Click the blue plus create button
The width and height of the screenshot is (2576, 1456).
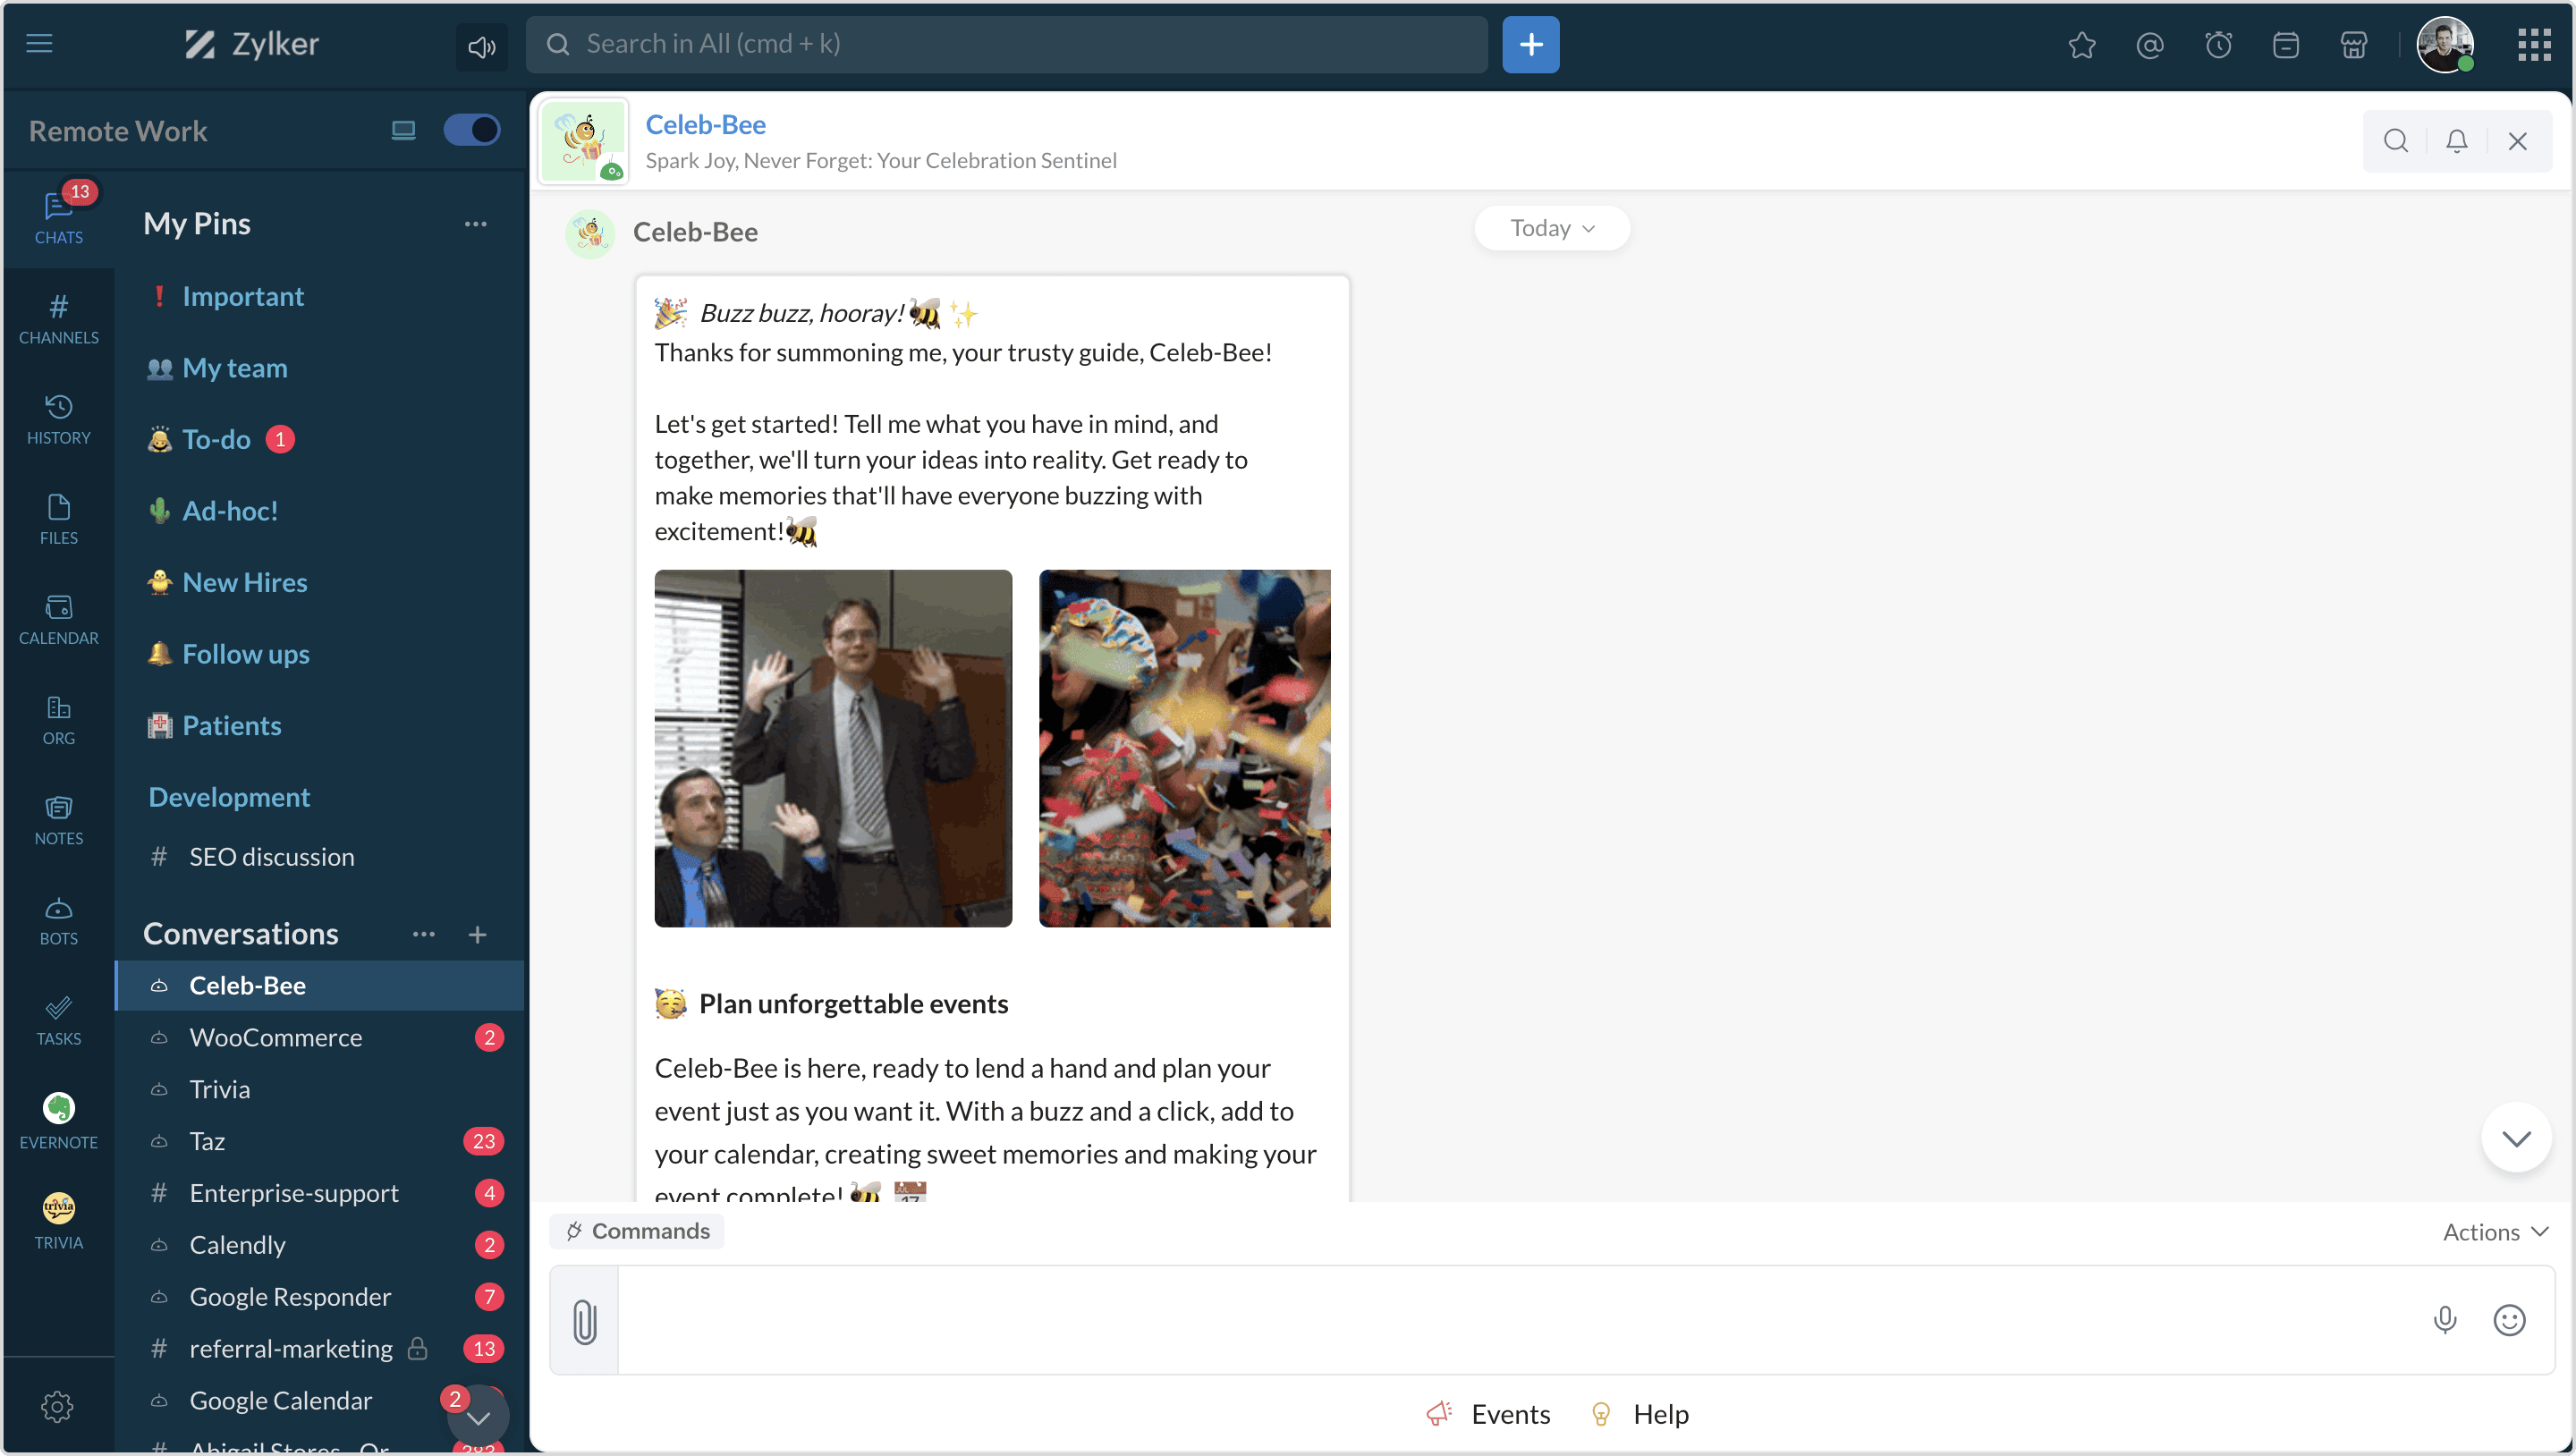[1530, 44]
